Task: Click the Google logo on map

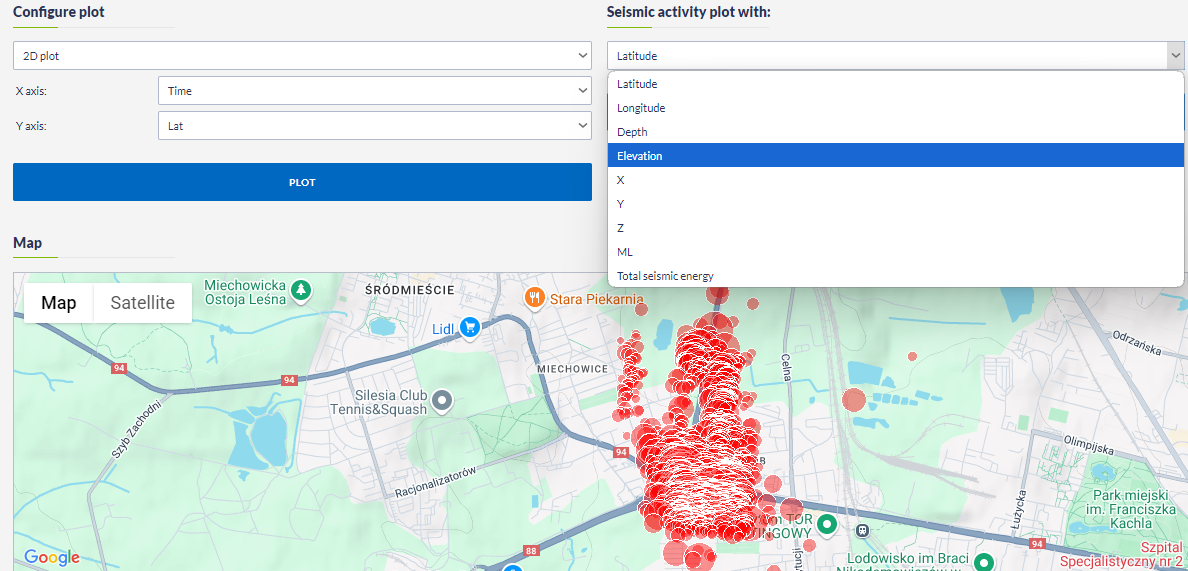Action: (x=51, y=557)
